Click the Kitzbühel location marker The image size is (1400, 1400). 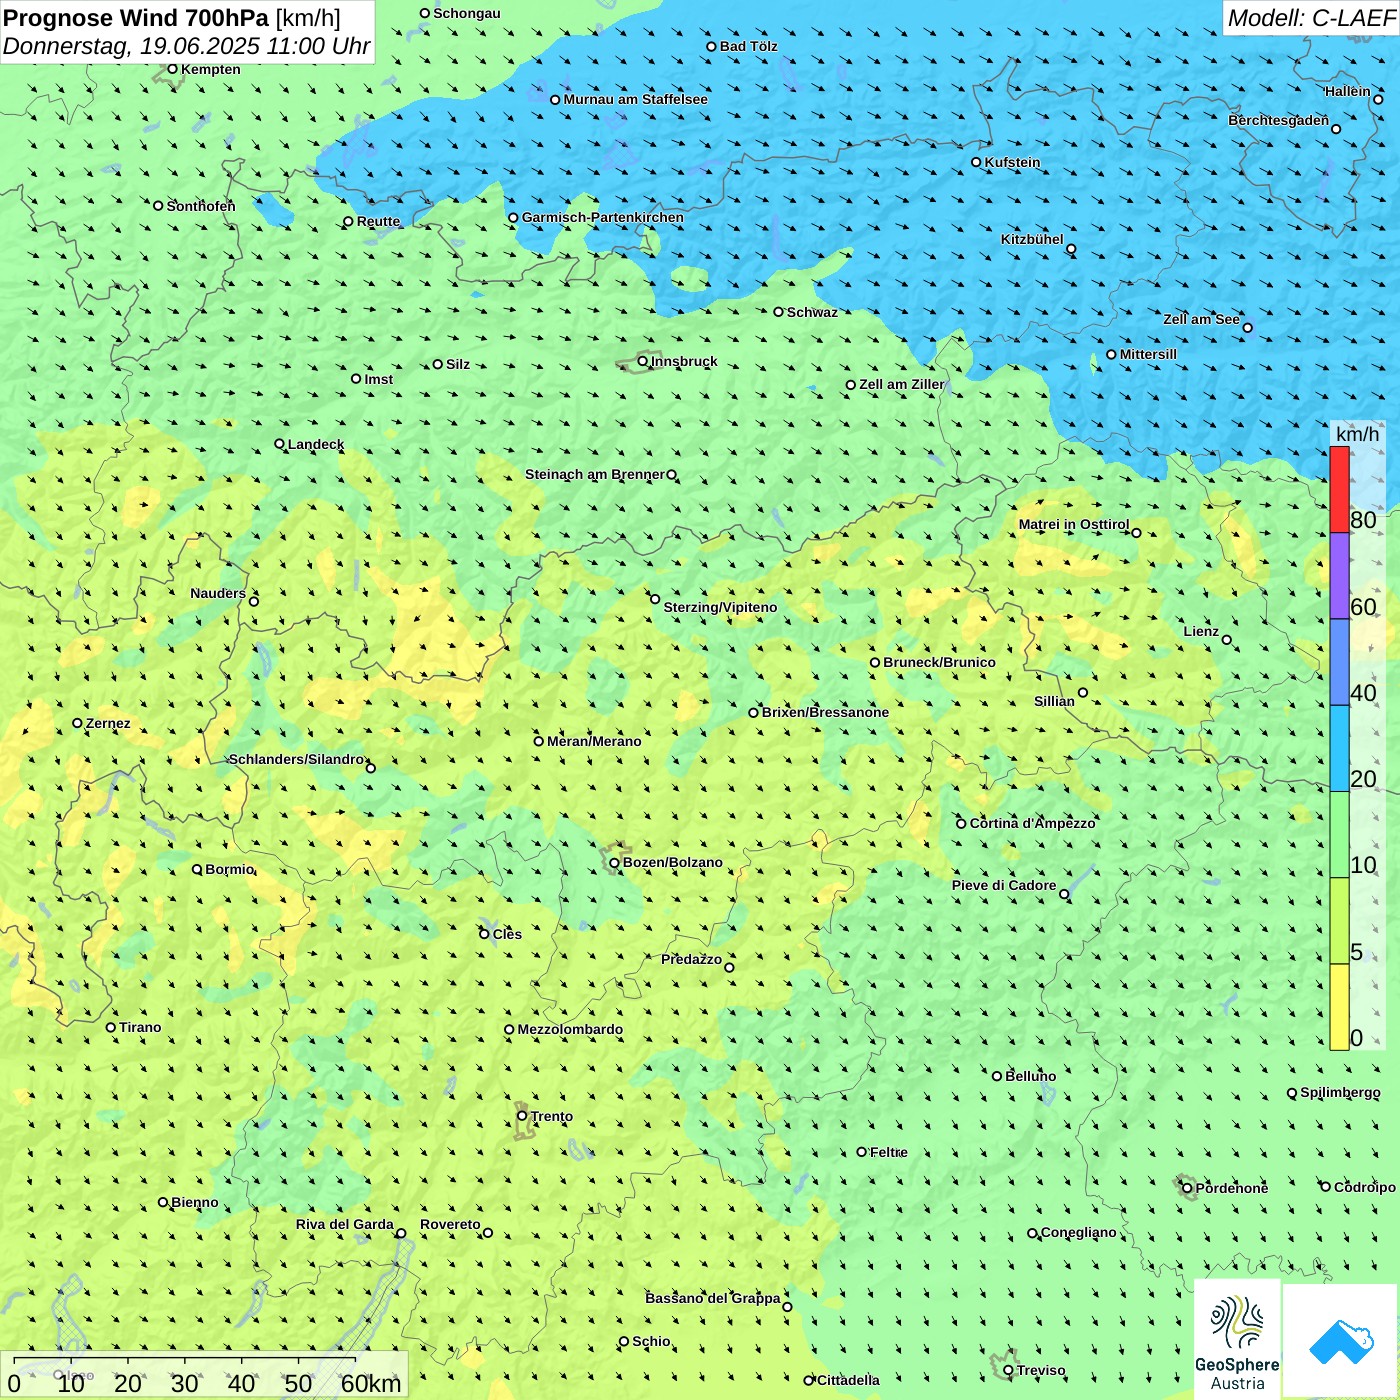(x=1071, y=249)
